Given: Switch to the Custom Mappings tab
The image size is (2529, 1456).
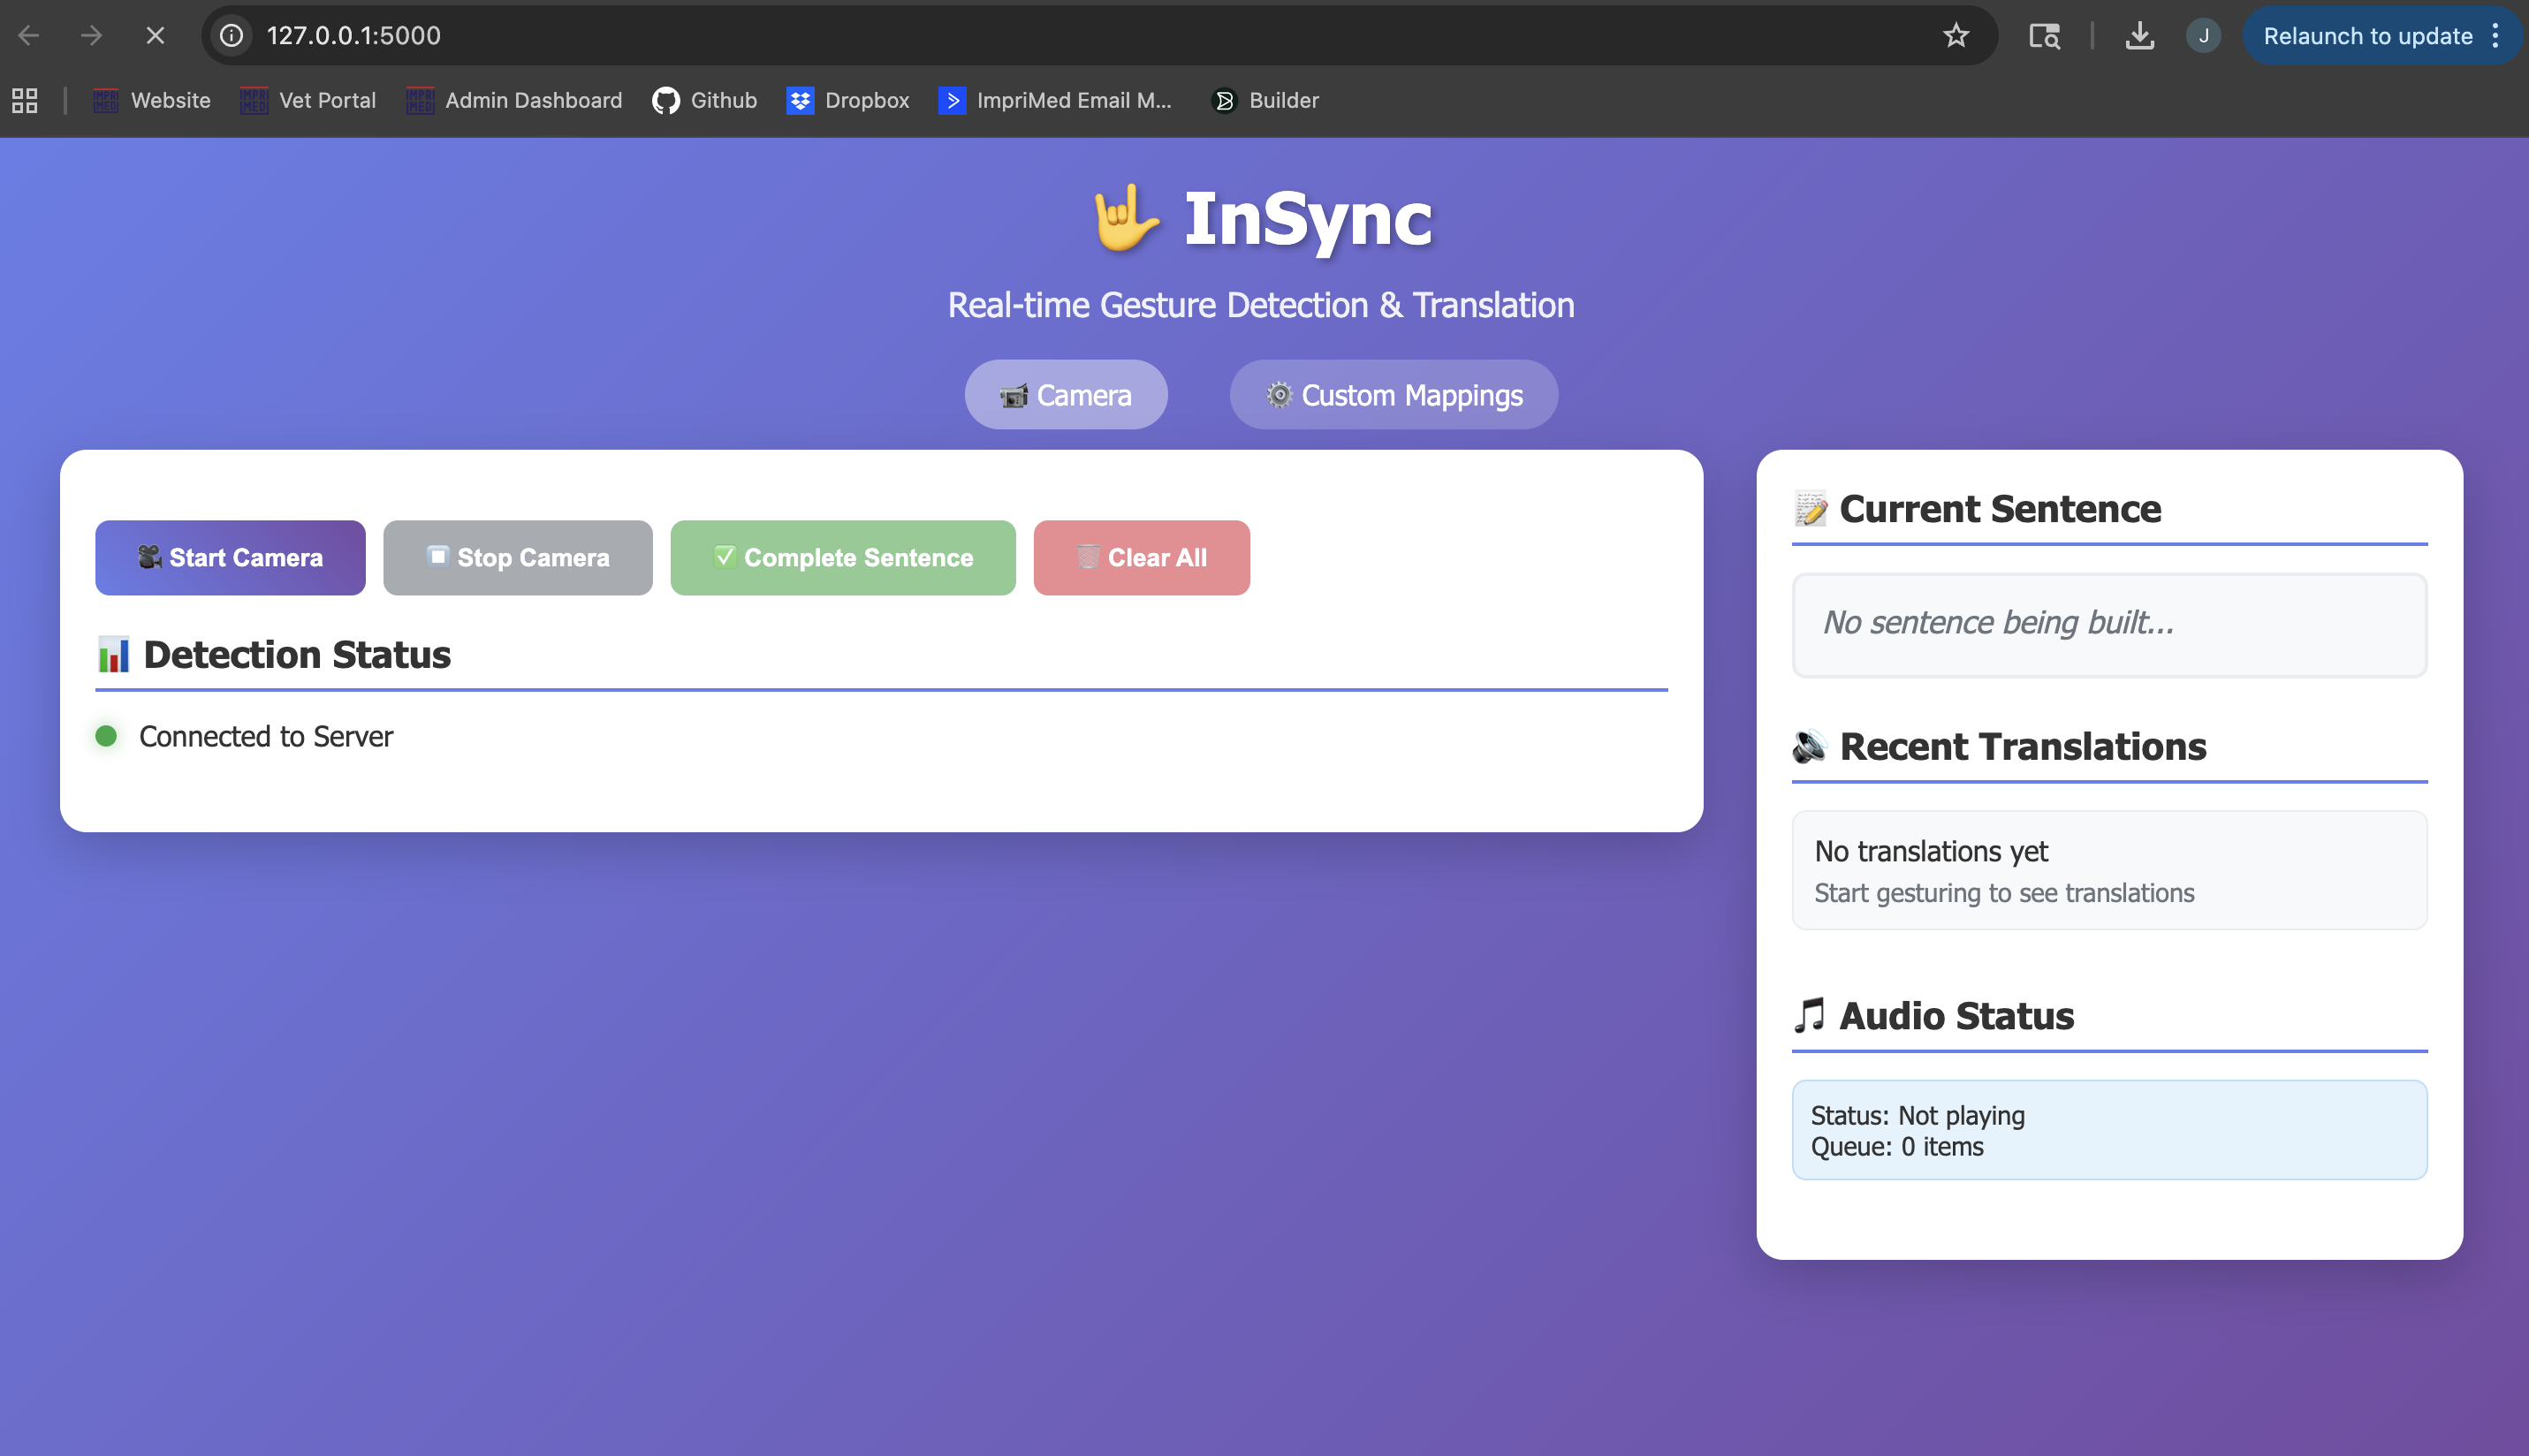Looking at the screenshot, I should point(1393,395).
